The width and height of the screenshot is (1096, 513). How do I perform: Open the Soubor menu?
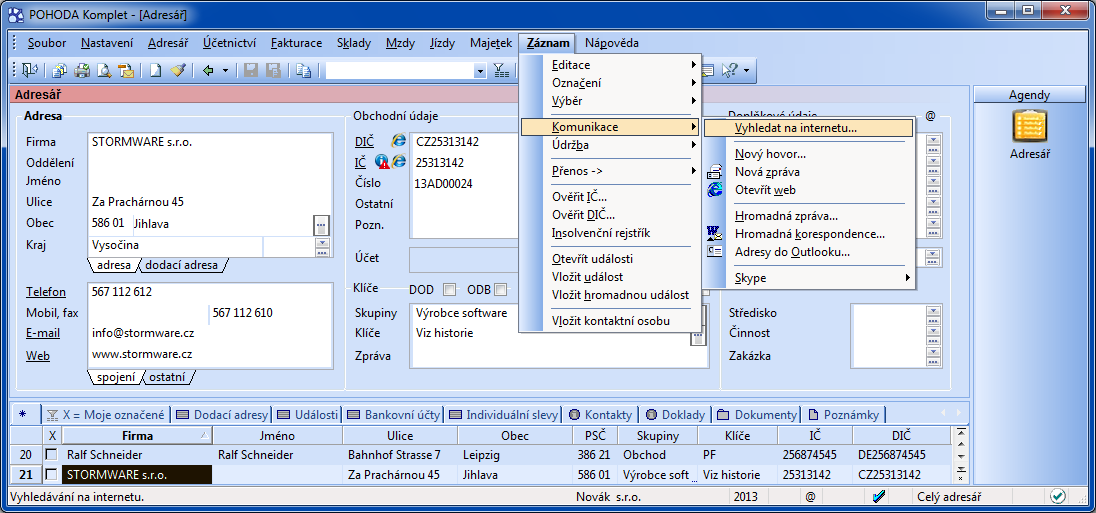(47, 43)
